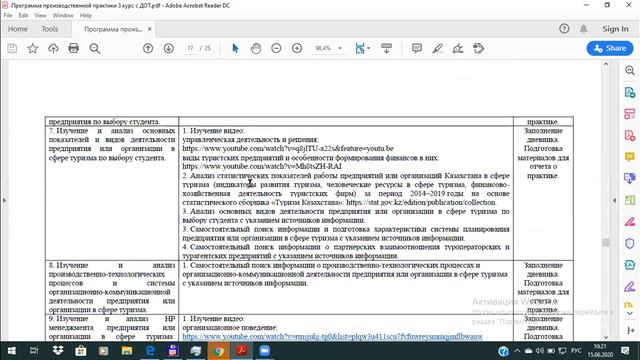Open File Explorer from taskbar

tap(127, 351)
